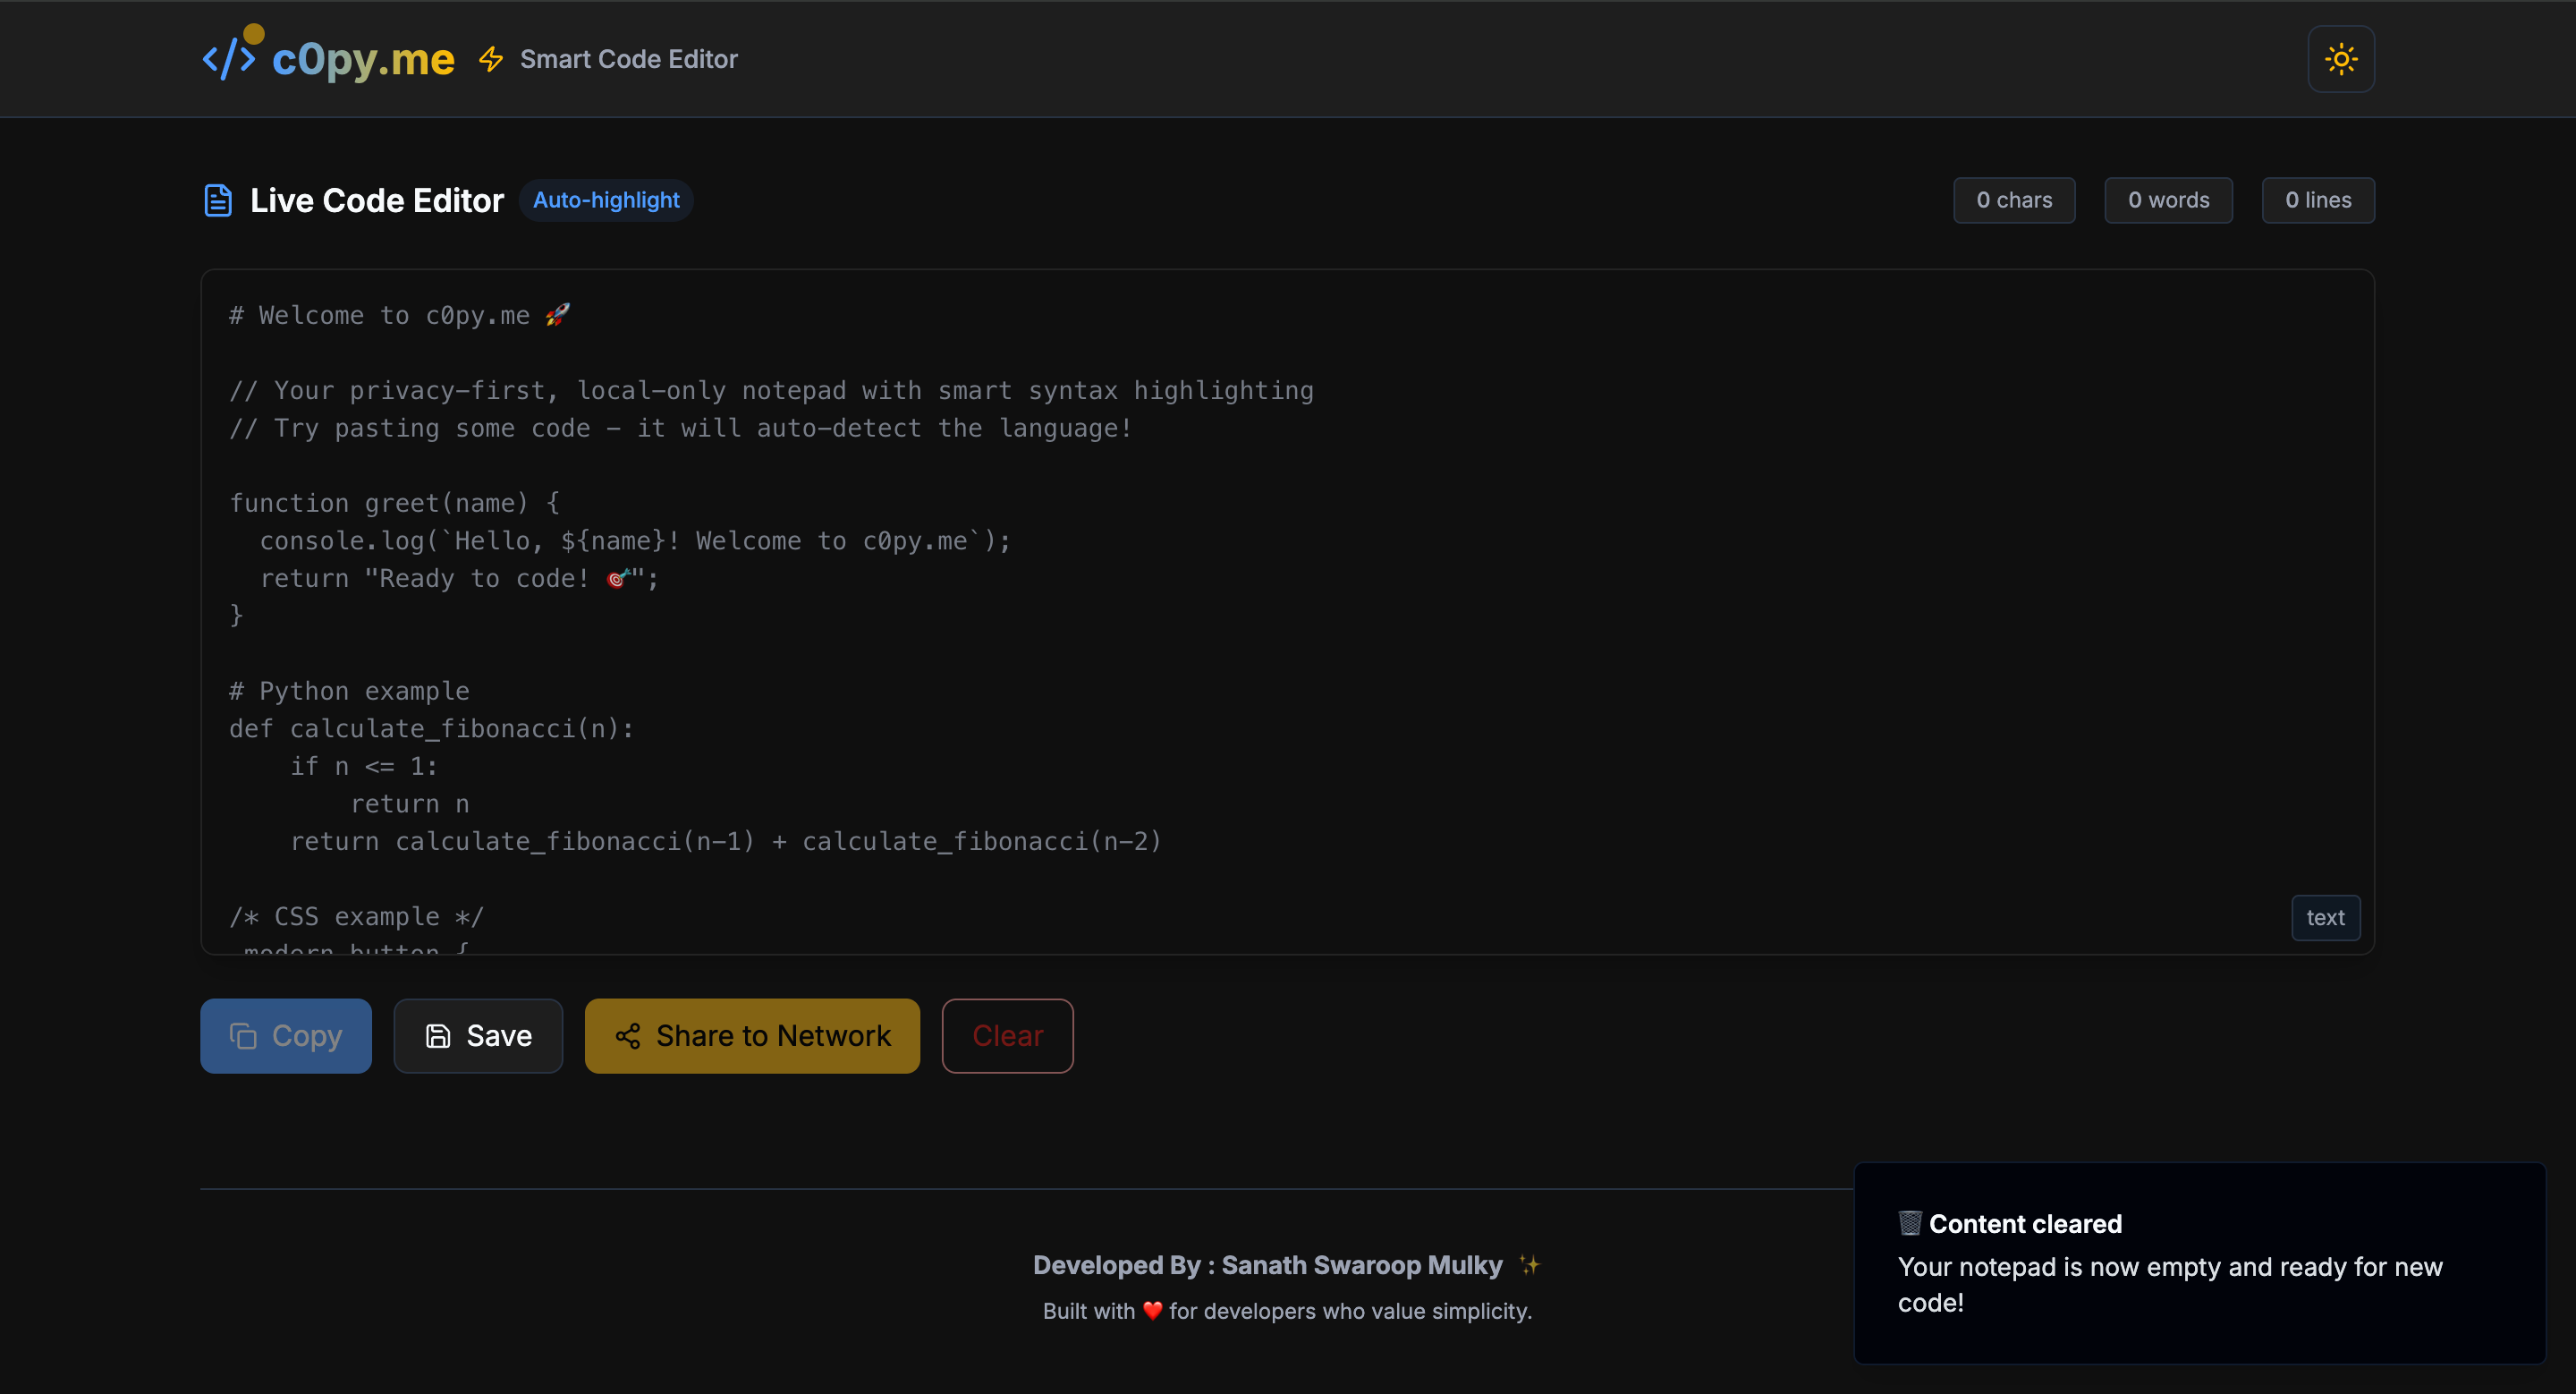The height and width of the screenshot is (1394, 2576).
Task: Click the lightning bolt icon in header
Action: (x=491, y=59)
